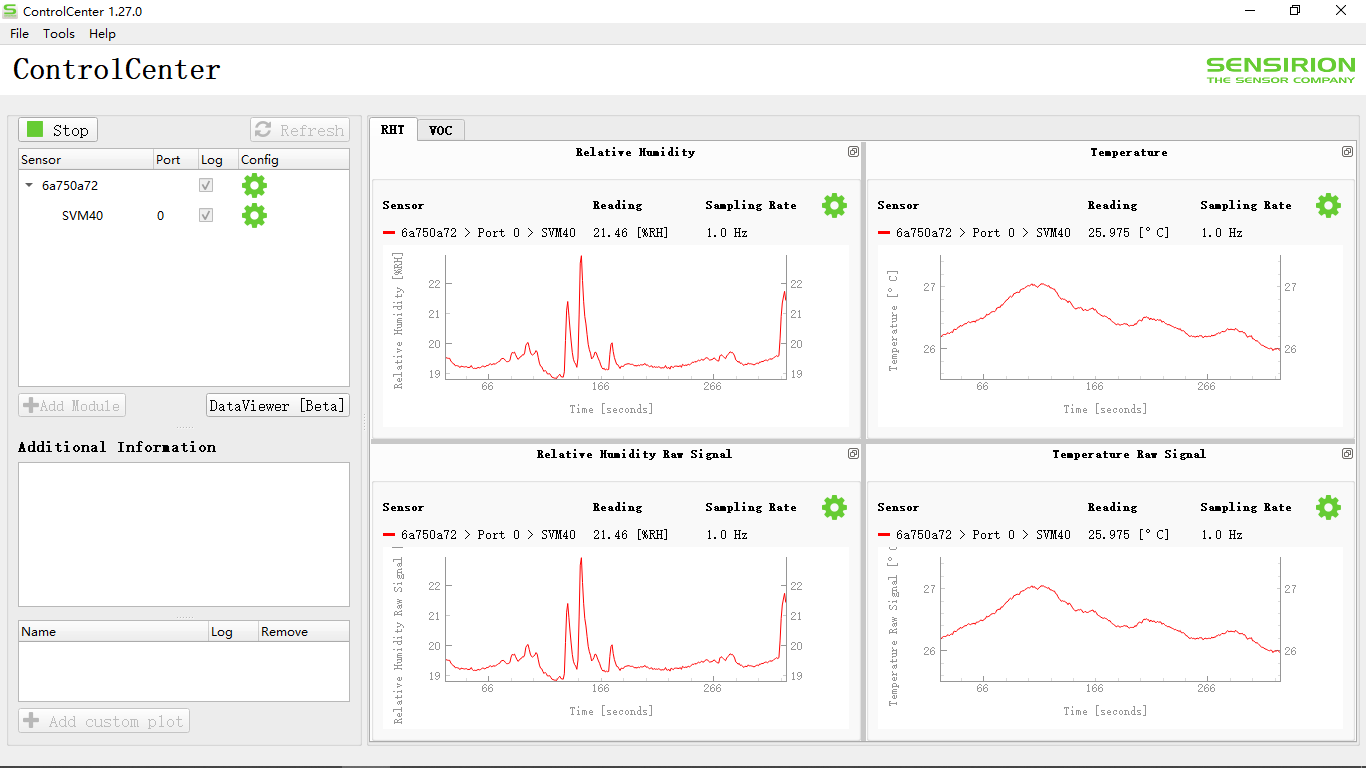
Task: Select the SVM40 tree row
Action: [184, 215]
